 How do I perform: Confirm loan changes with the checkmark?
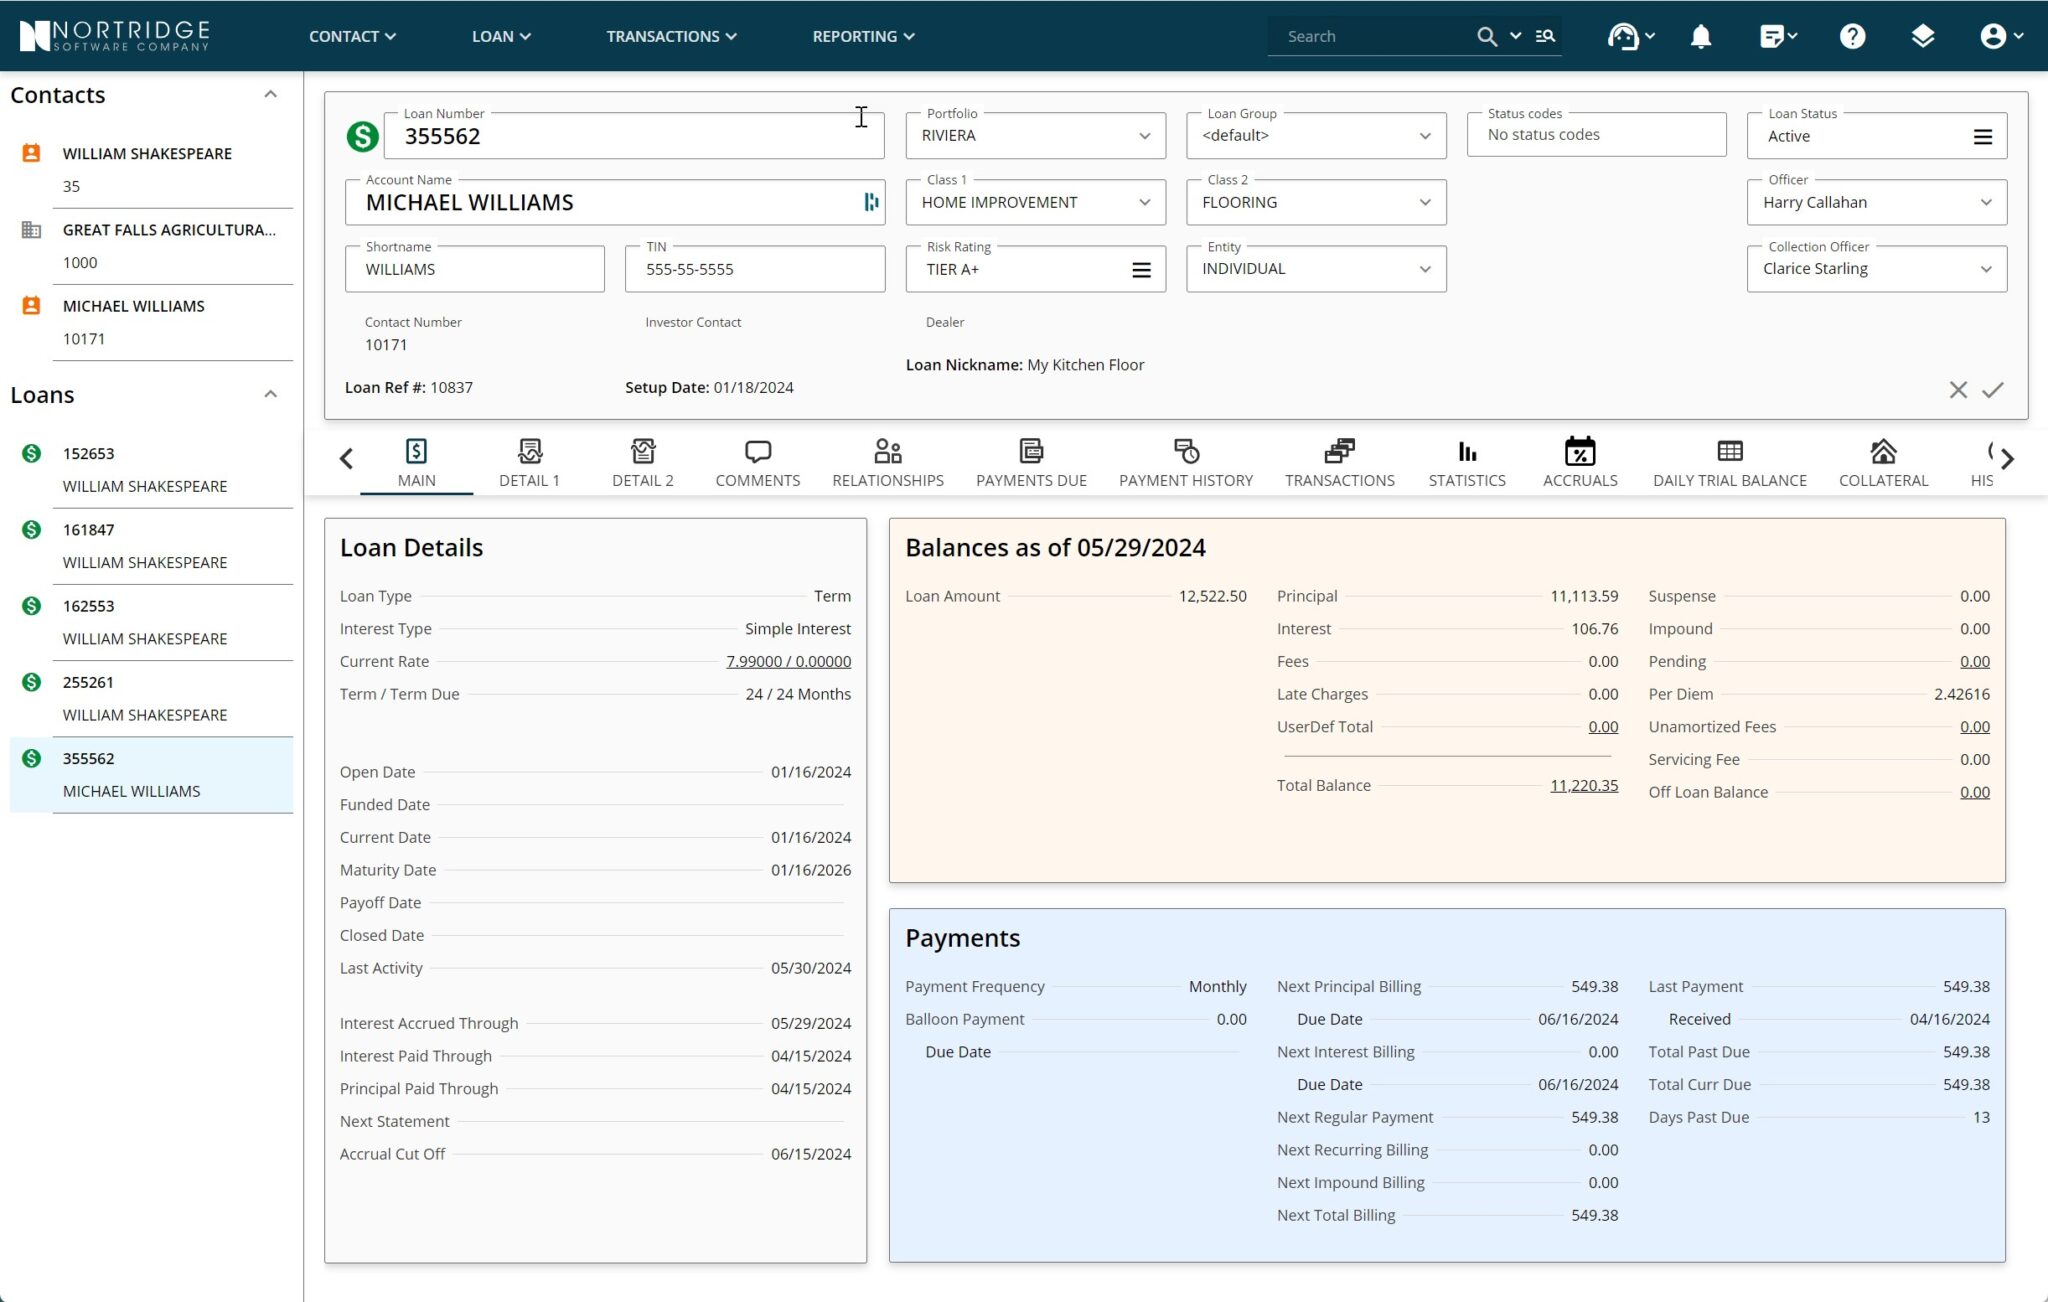pyautogui.click(x=1992, y=390)
